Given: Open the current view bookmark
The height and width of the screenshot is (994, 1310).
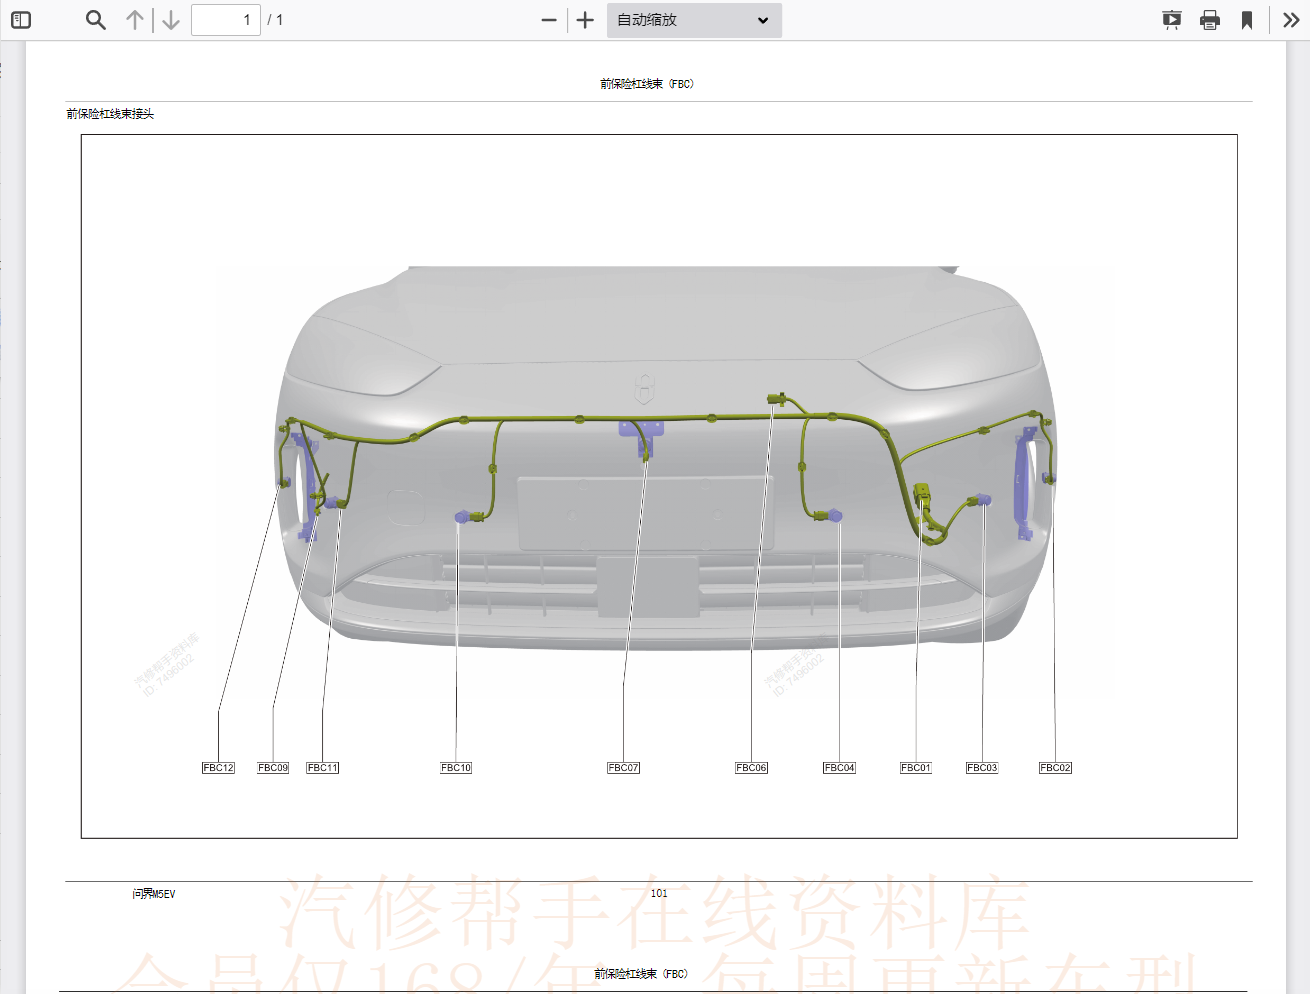Looking at the screenshot, I should coord(1247,20).
